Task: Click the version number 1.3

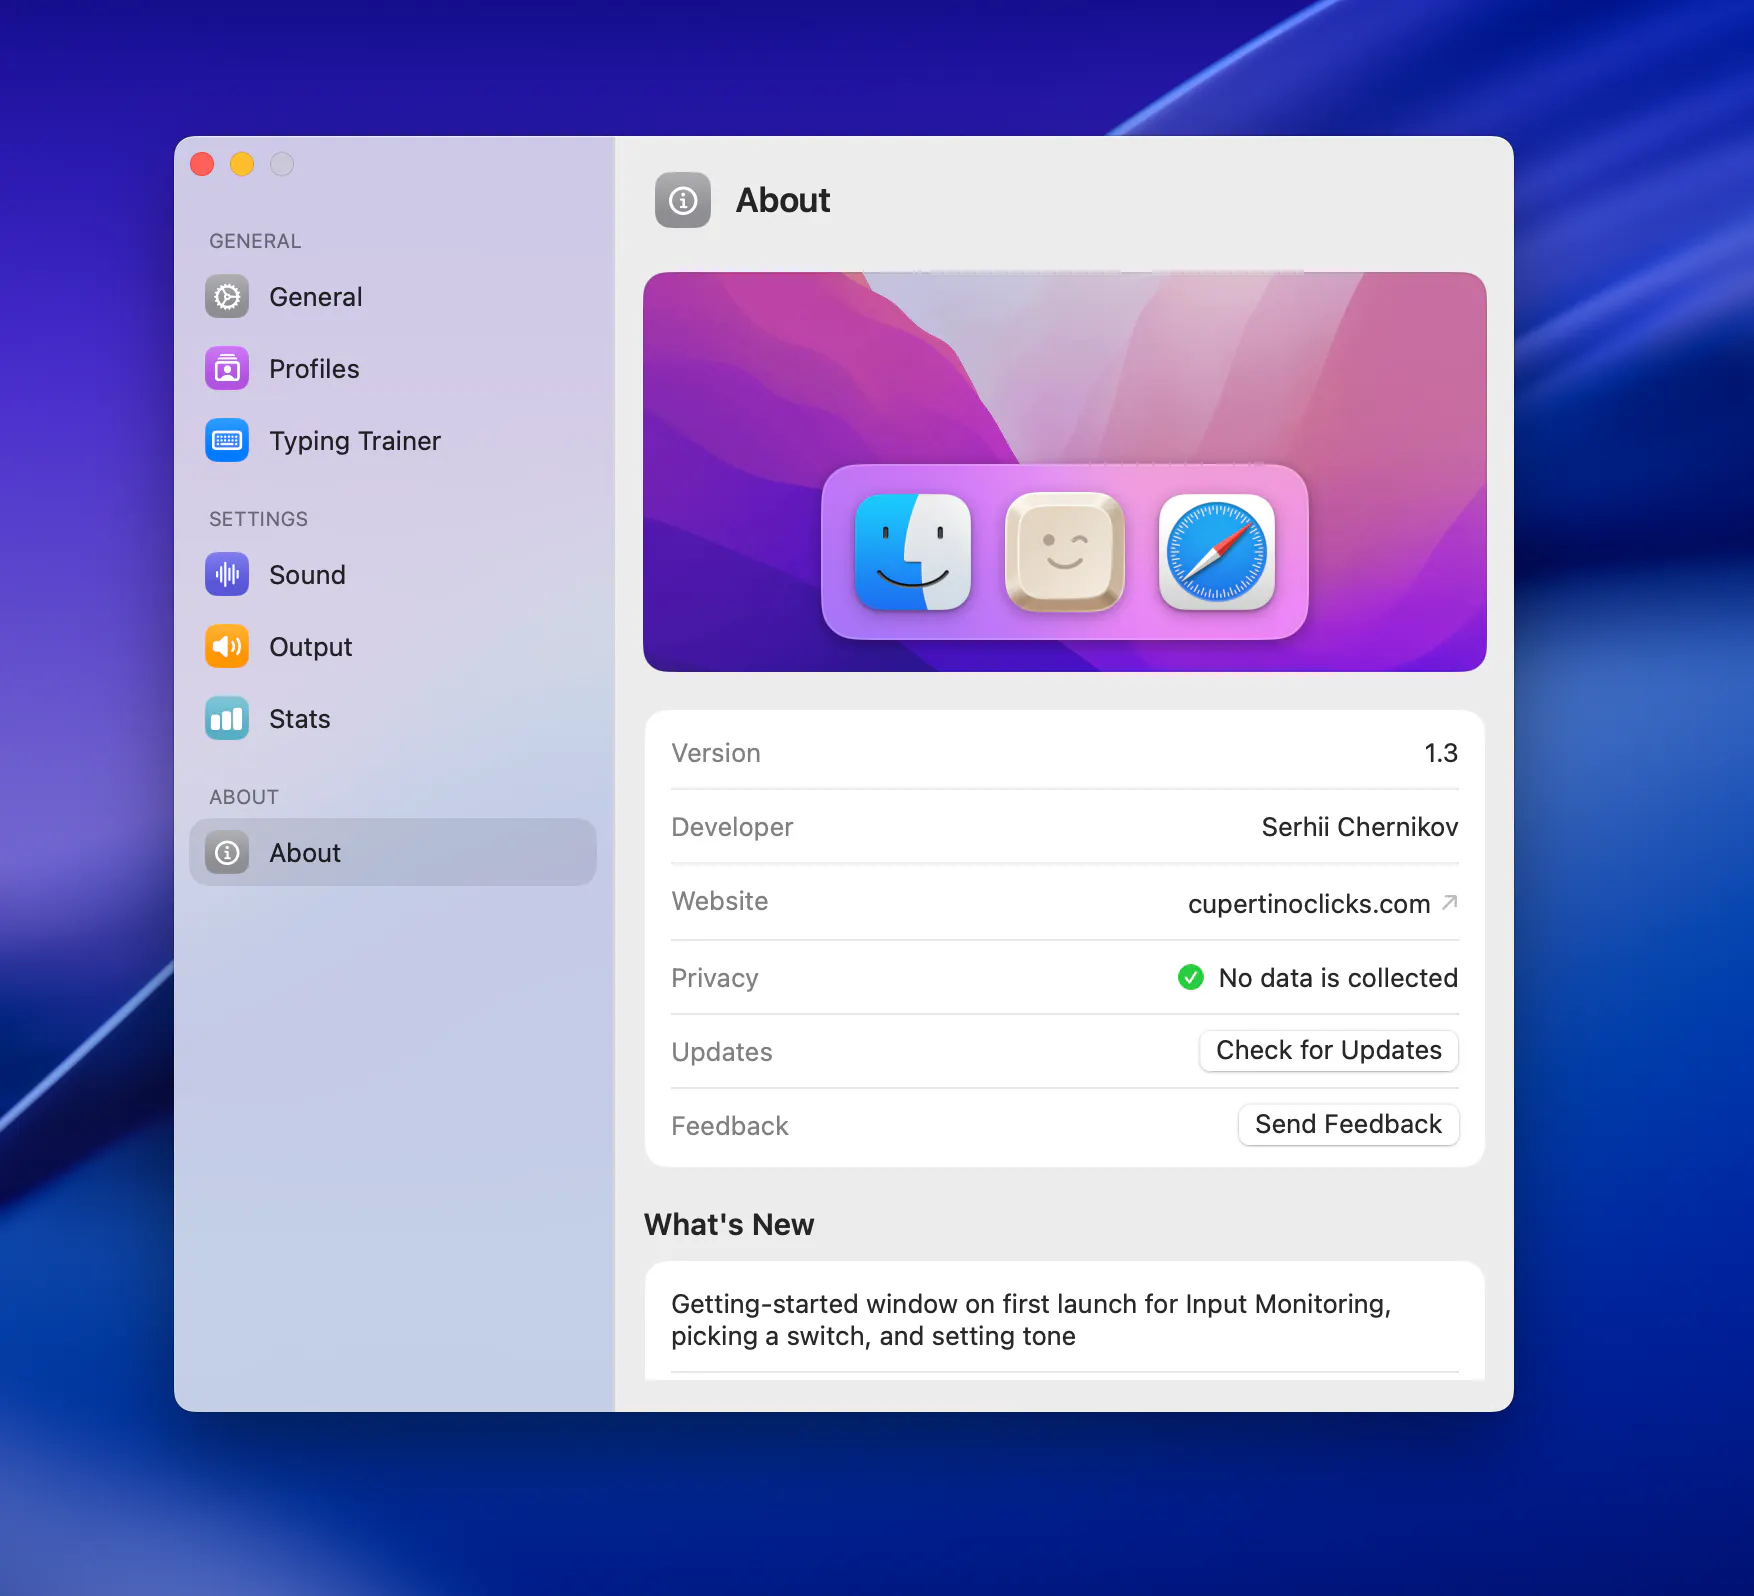Action: pos(1441,753)
